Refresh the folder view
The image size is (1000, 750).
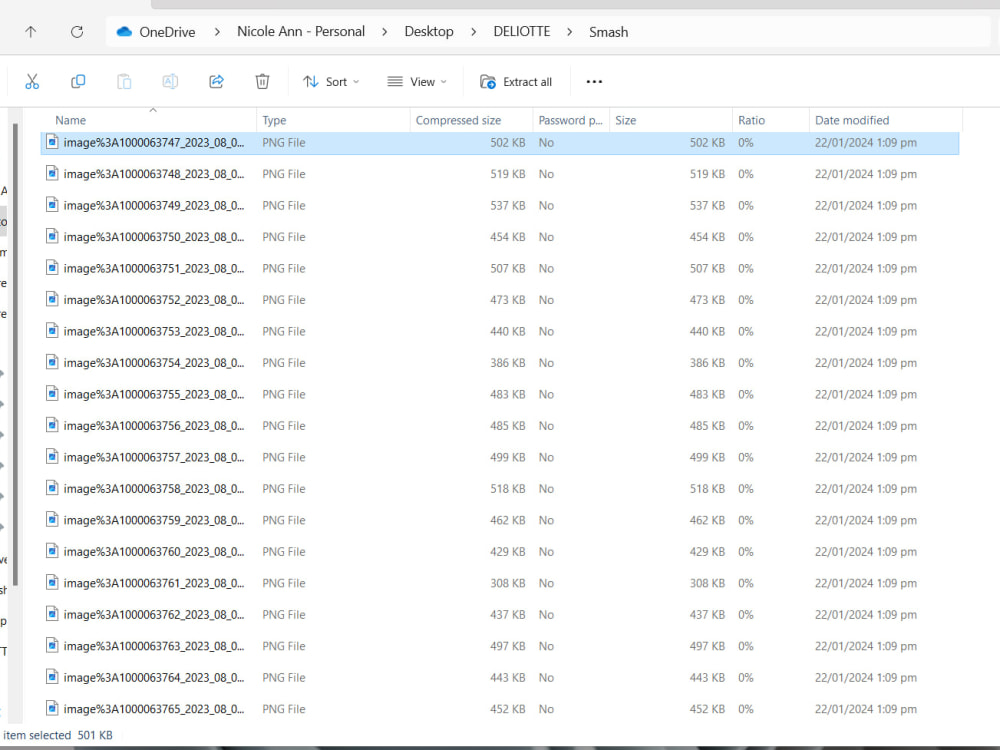[x=77, y=32]
